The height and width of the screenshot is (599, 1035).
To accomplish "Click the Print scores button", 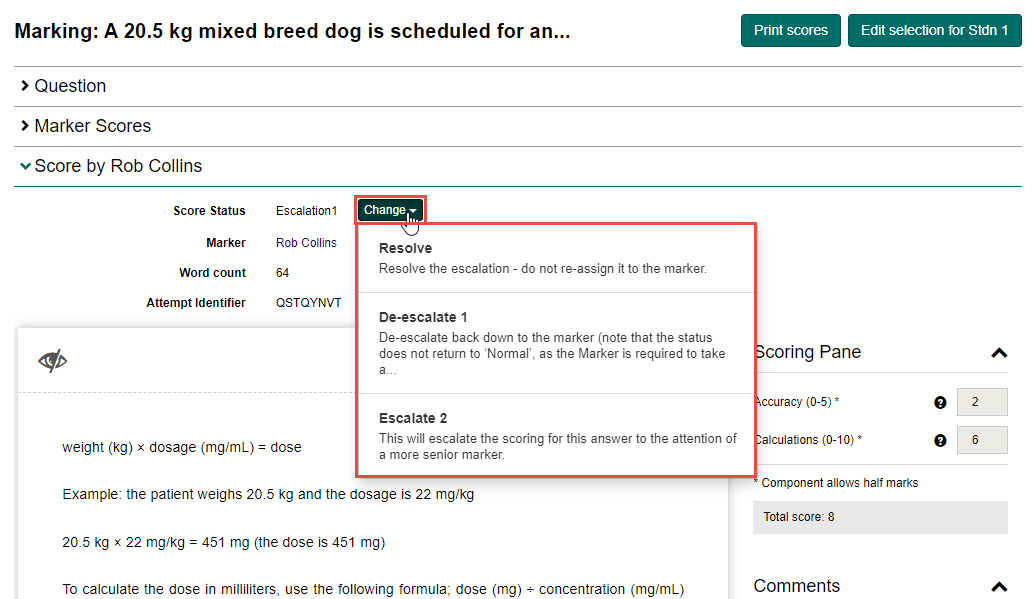I will click(x=790, y=30).
